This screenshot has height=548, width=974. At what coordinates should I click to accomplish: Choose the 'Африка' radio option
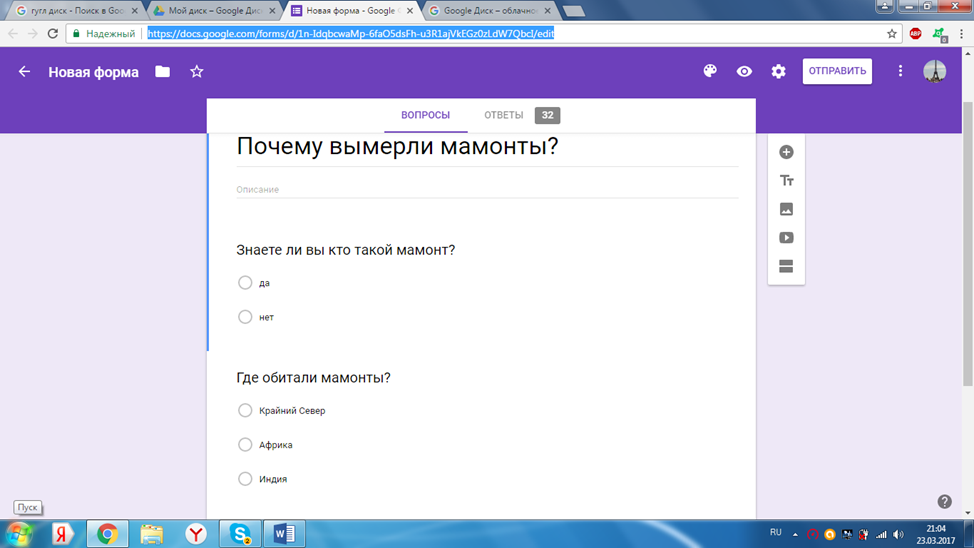pos(245,444)
